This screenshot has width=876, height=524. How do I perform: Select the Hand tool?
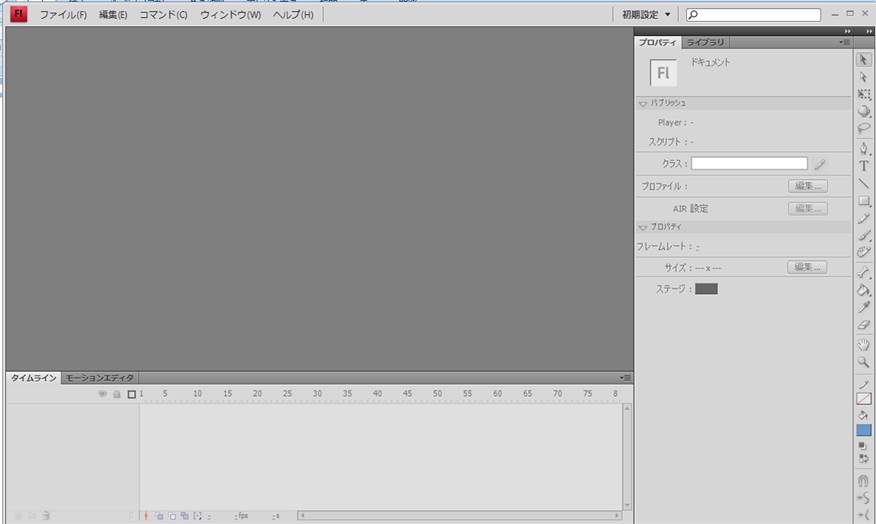pos(864,344)
